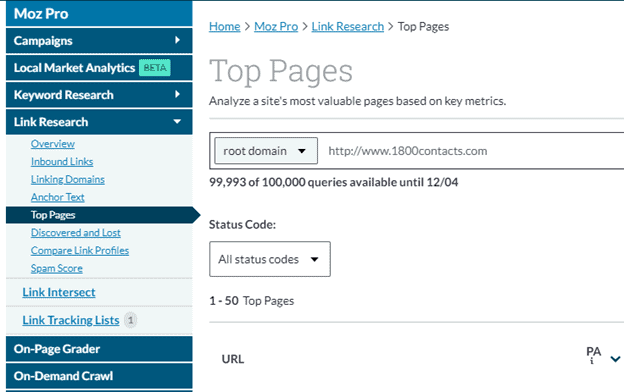The width and height of the screenshot is (624, 392).
Task: Open Link Tracking Lists
Action: point(71,320)
